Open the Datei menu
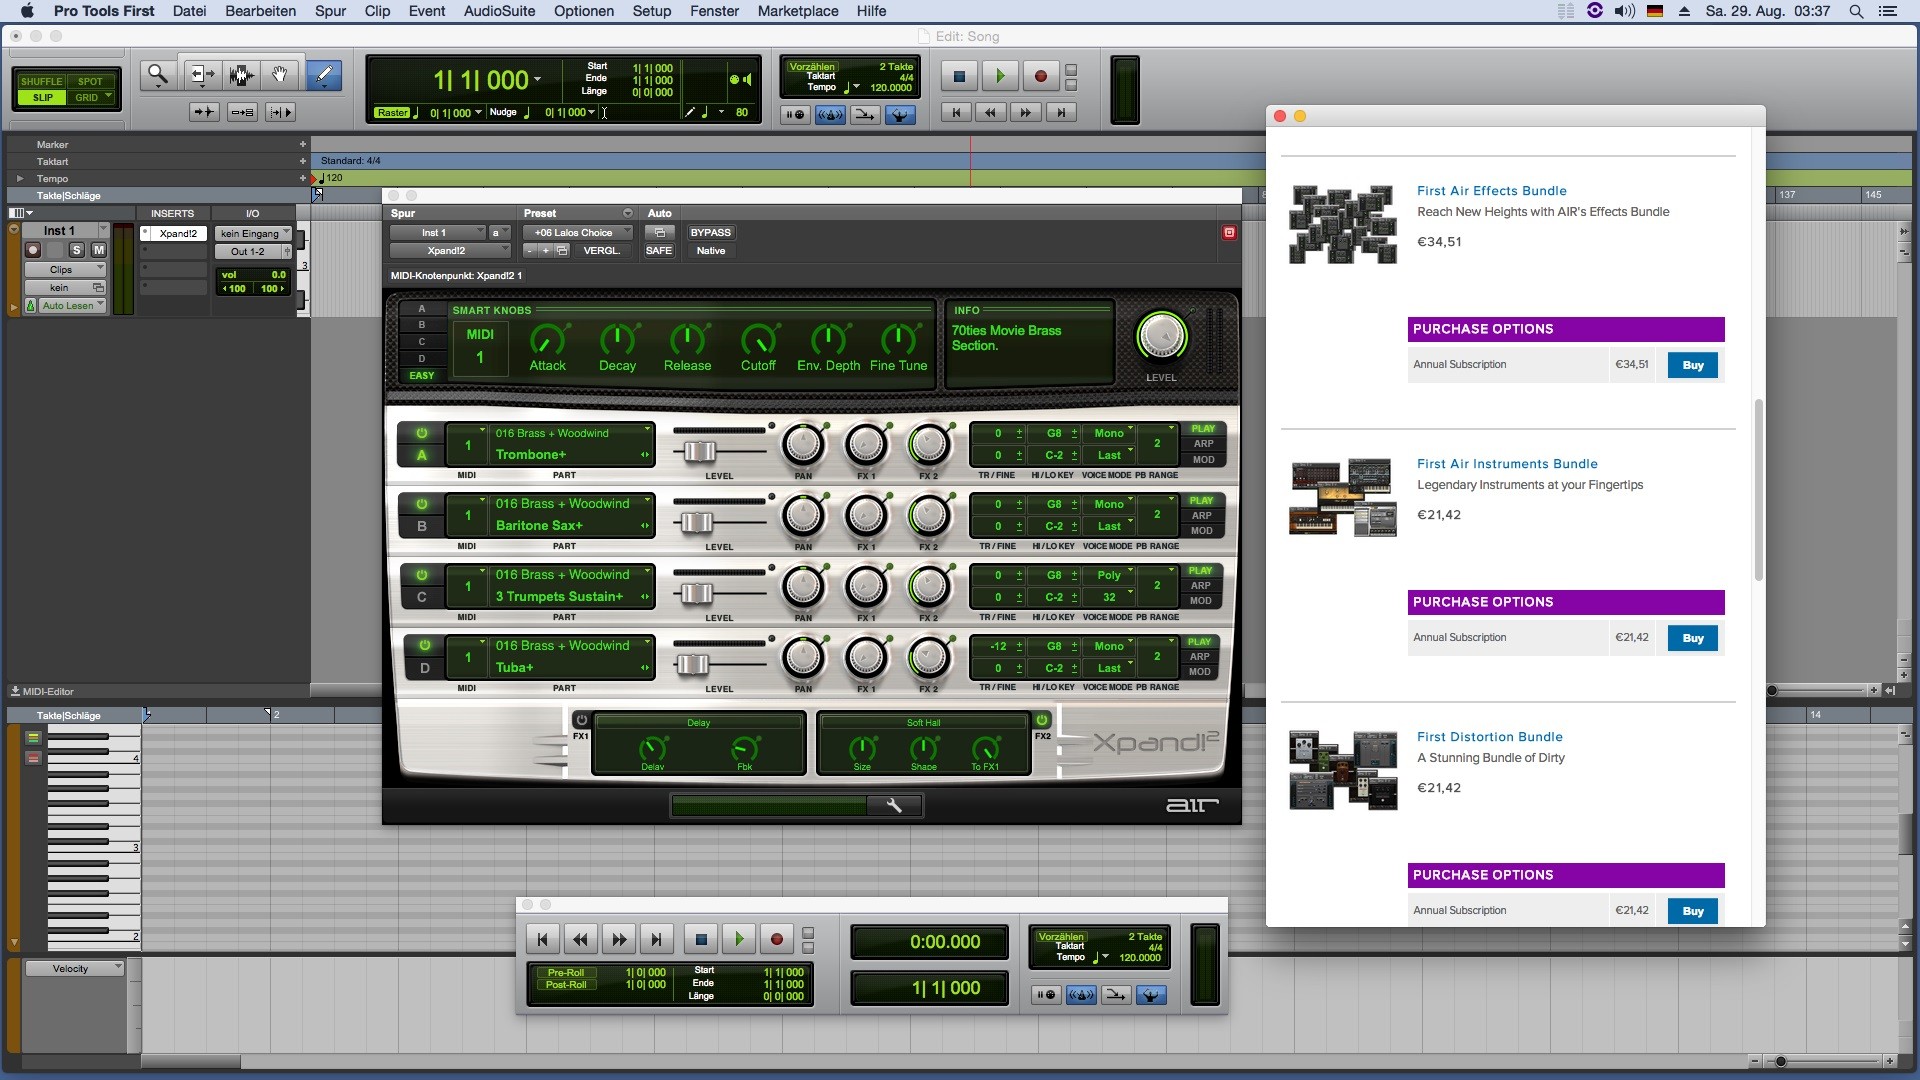 (189, 11)
